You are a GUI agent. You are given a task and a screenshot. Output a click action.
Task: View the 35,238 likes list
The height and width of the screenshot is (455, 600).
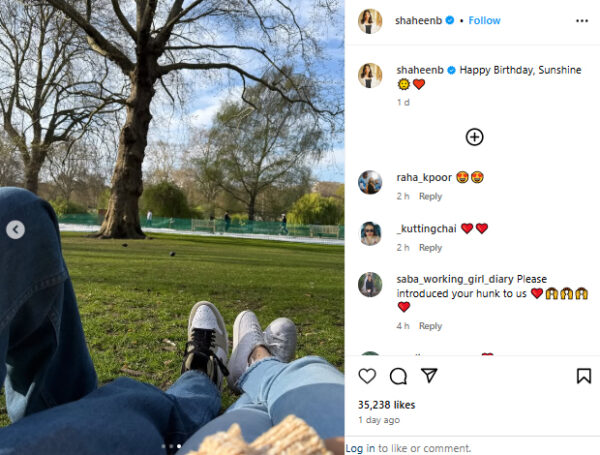pyautogui.click(x=386, y=405)
